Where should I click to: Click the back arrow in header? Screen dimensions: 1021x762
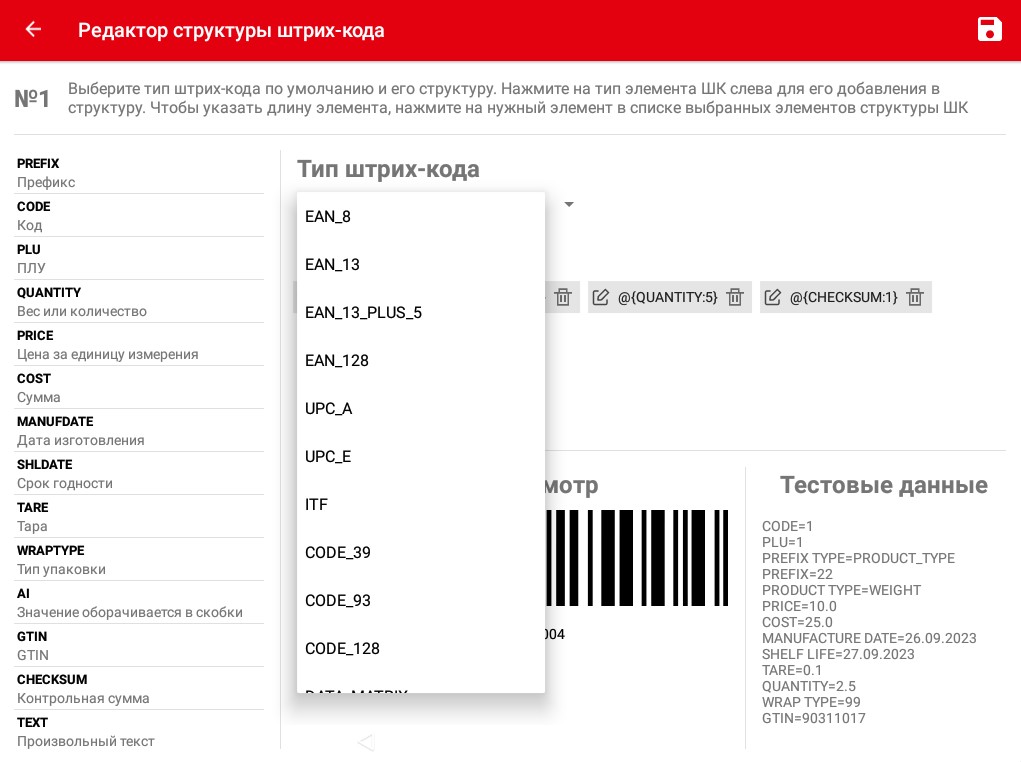[x=33, y=30]
